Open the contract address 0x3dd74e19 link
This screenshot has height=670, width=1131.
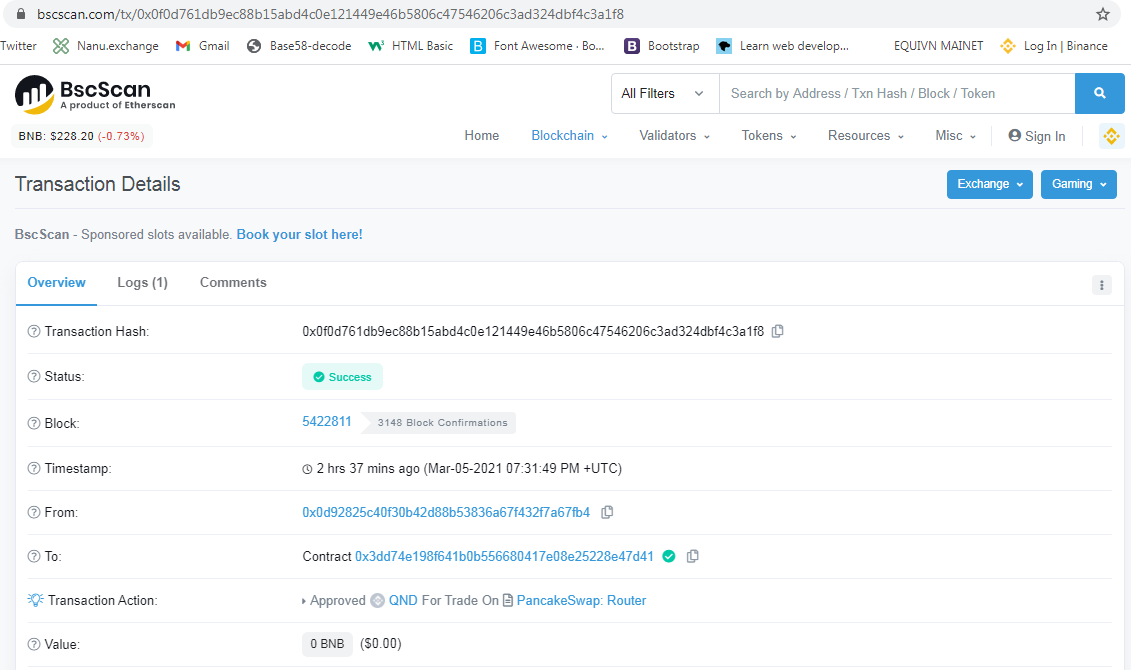pyautogui.click(x=504, y=556)
